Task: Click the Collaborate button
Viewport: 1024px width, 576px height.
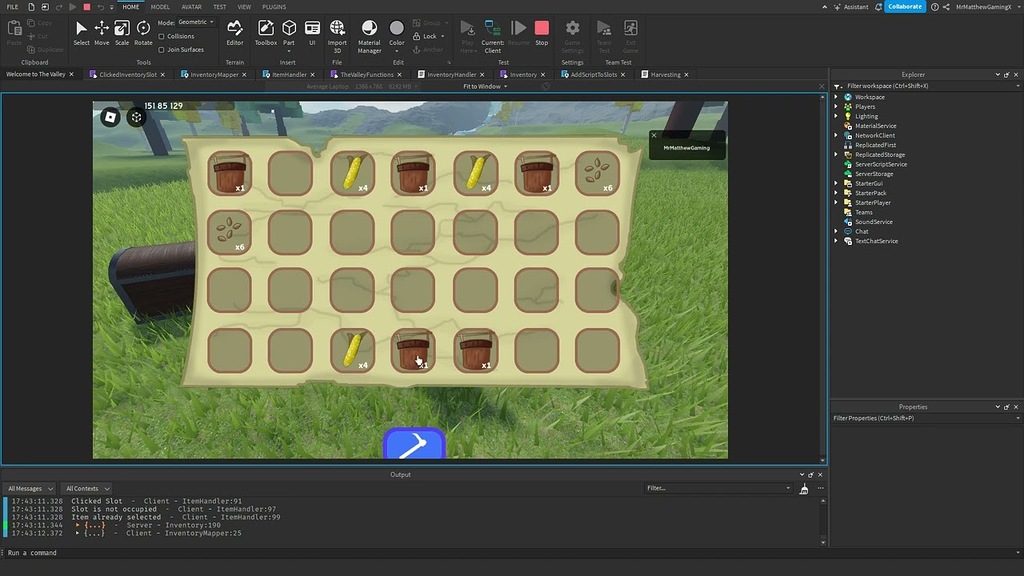Action: point(903,6)
